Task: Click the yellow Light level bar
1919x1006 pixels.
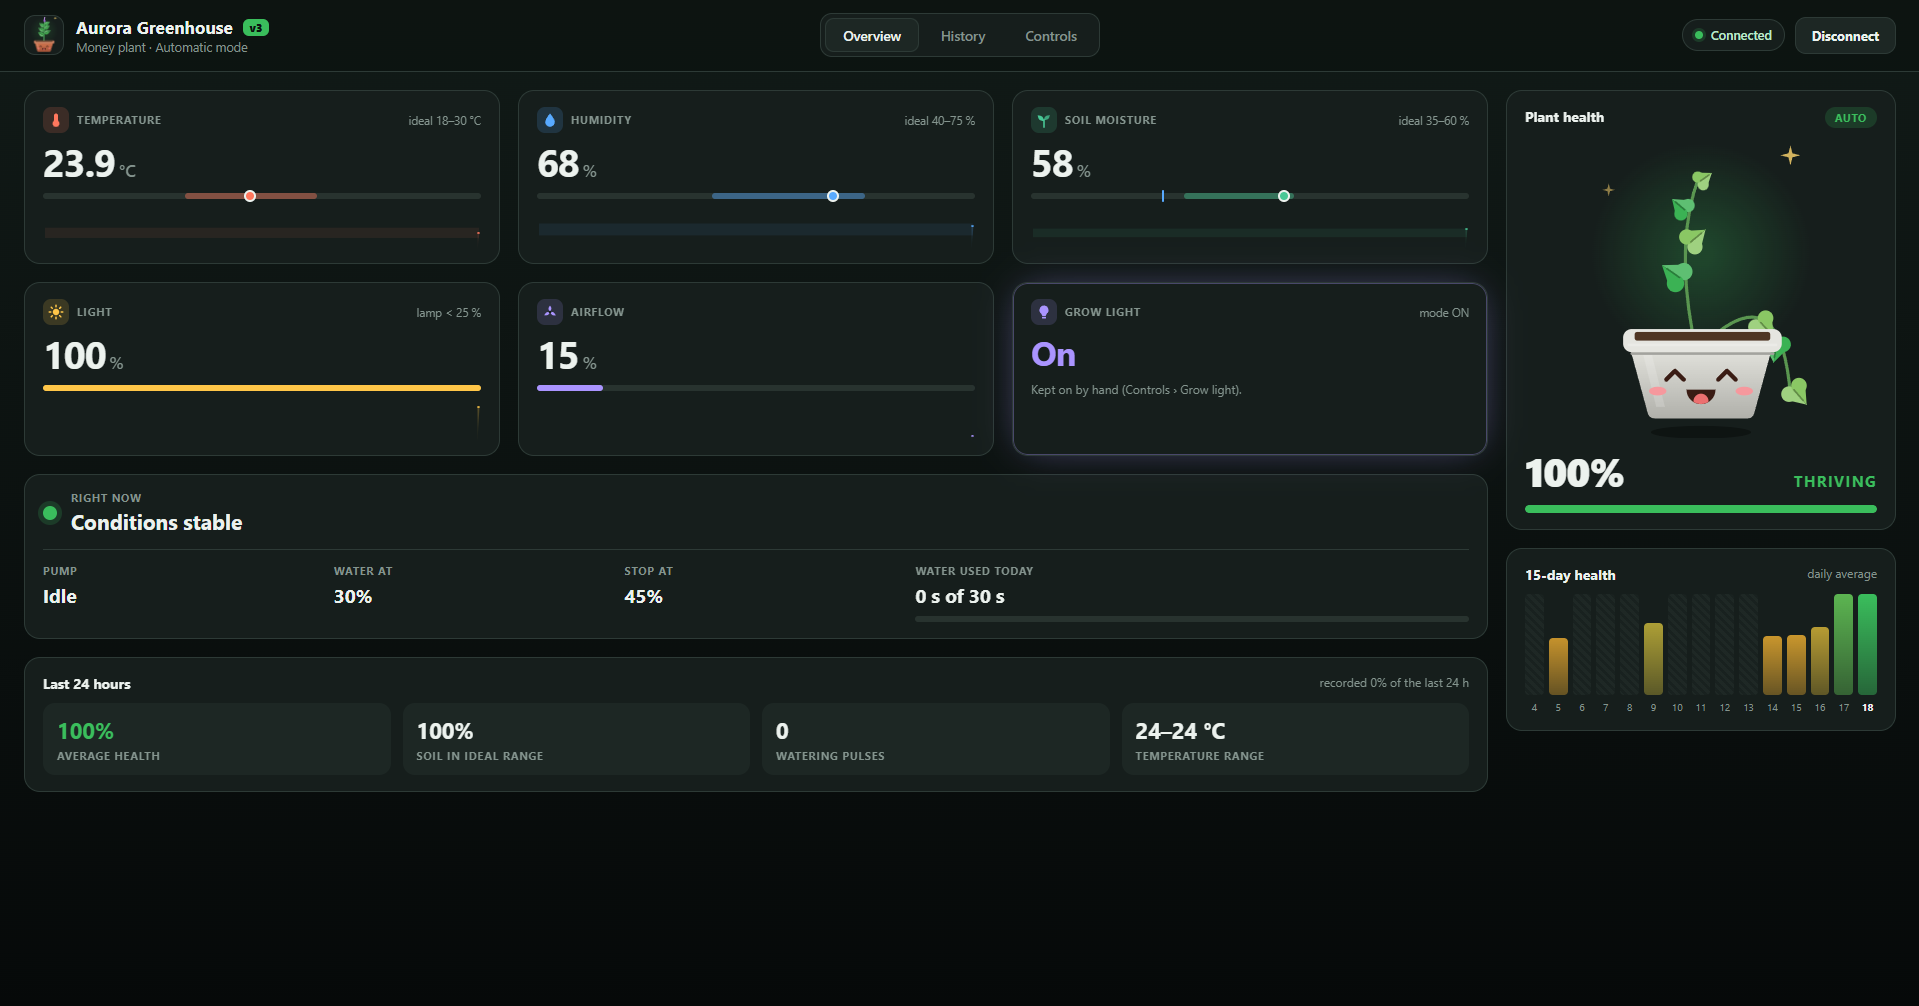Action: (x=262, y=388)
